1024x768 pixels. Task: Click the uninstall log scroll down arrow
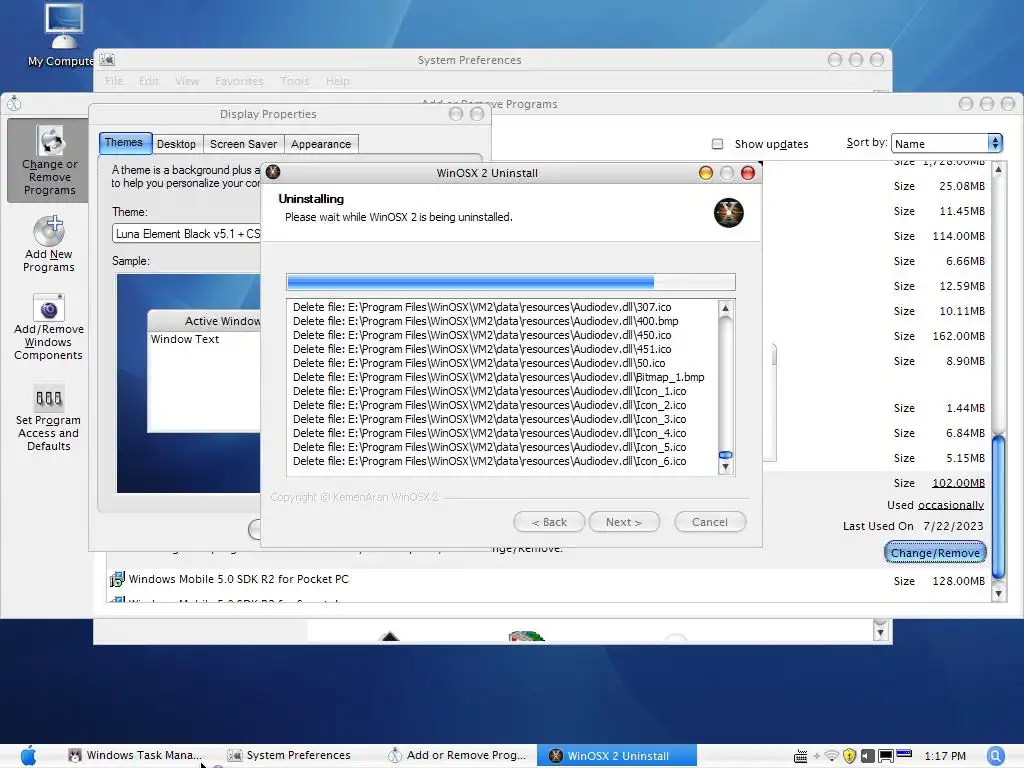726,468
